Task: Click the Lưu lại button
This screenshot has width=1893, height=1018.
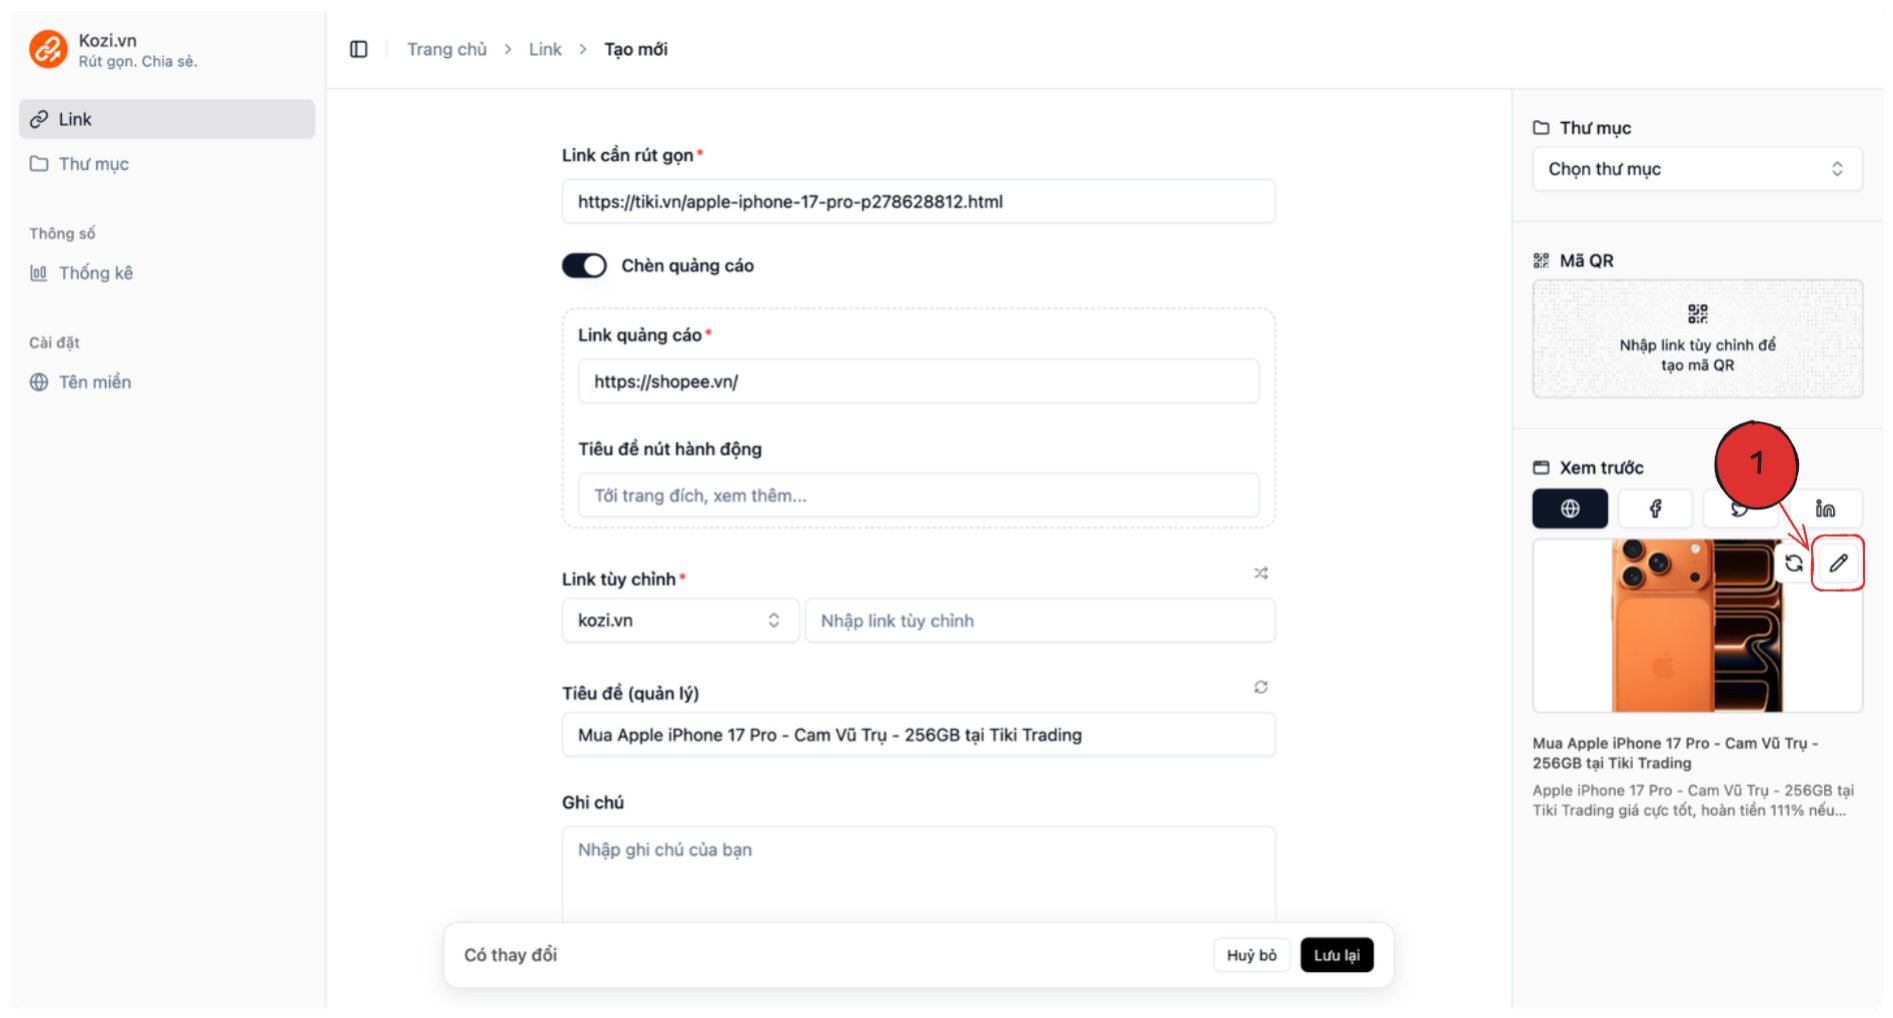Action: (x=1336, y=955)
